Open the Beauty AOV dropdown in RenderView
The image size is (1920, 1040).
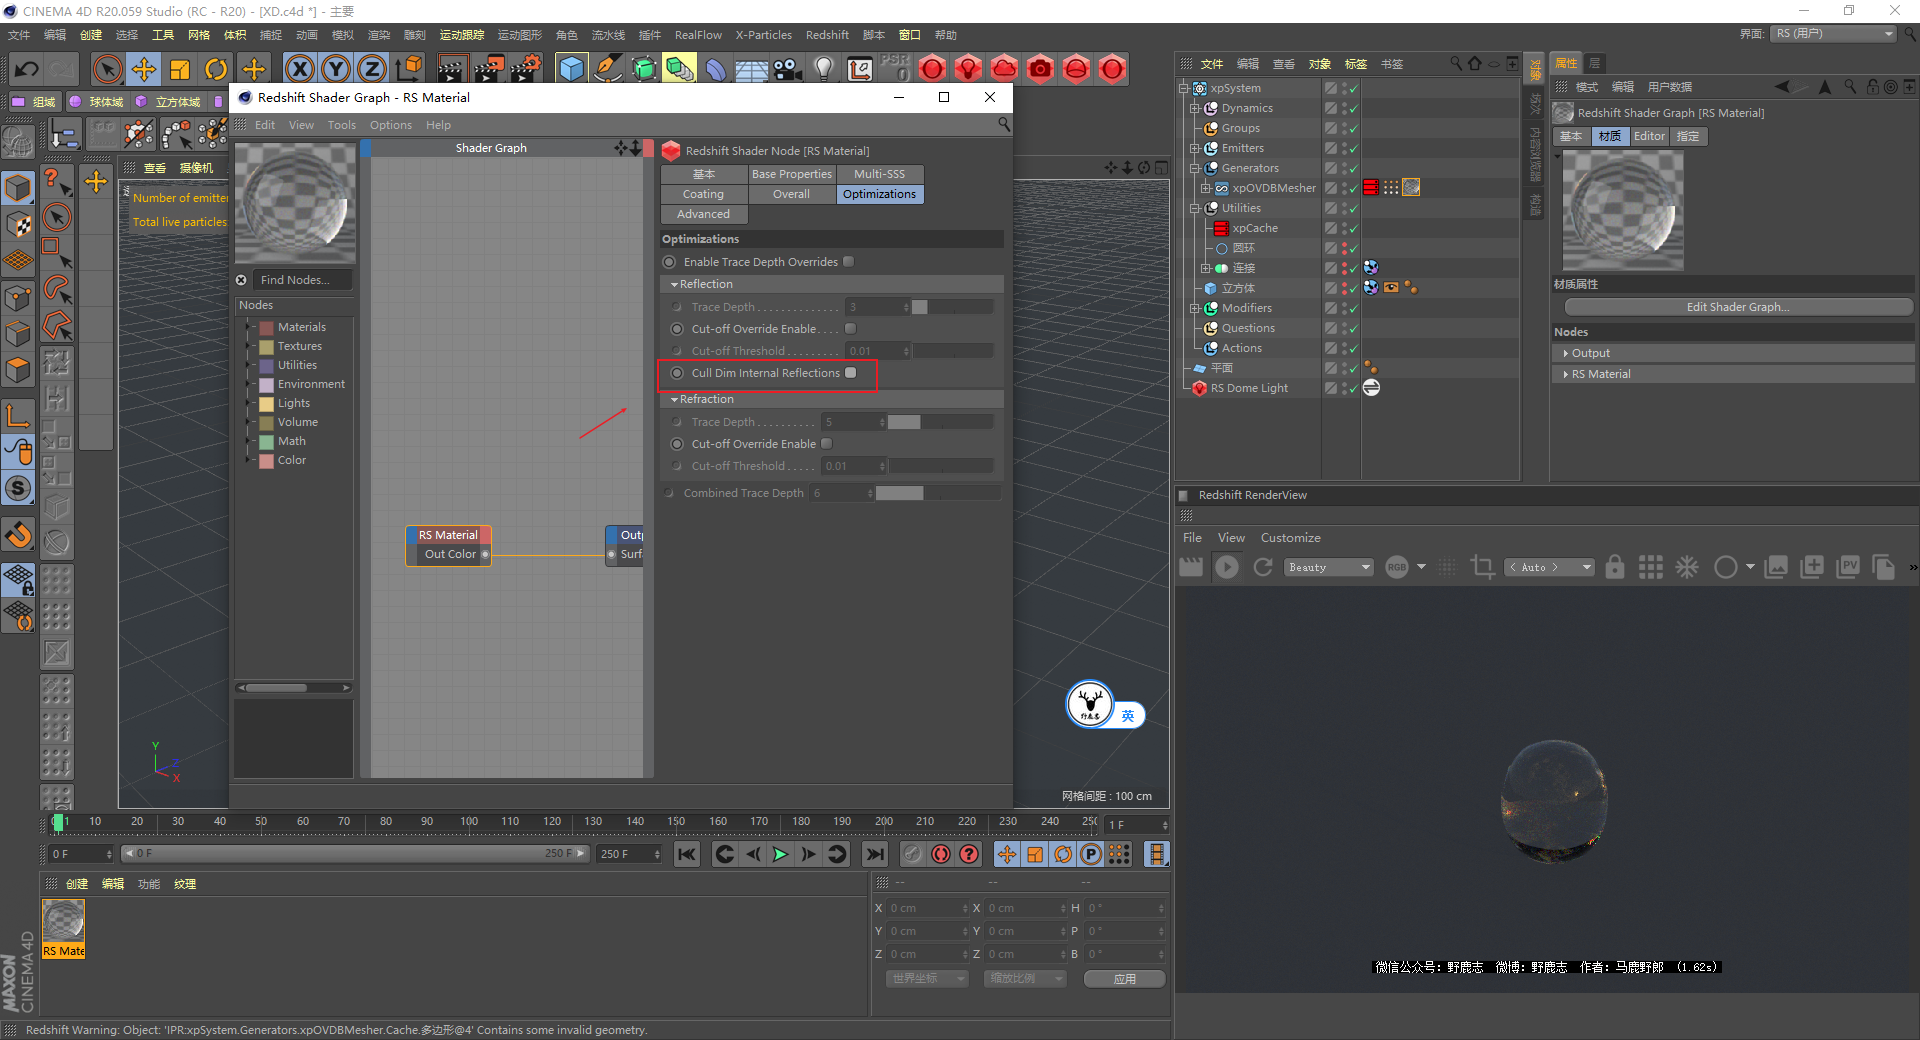(1329, 567)
